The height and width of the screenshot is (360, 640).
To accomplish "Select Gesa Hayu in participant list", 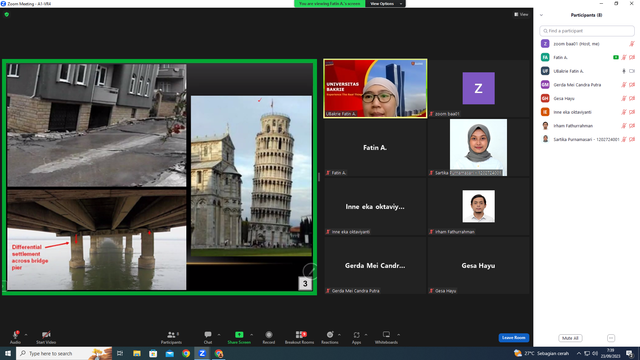I will [587, 98].
